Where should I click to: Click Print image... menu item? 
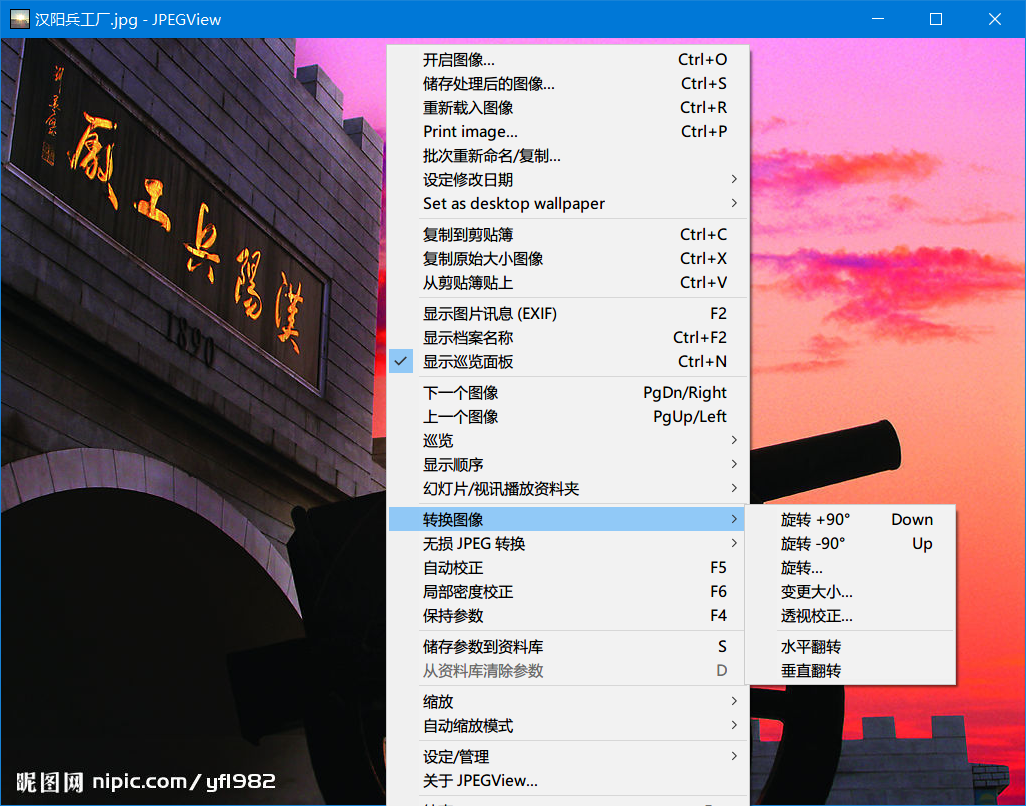pyautogui.click(x=470, y=132)
